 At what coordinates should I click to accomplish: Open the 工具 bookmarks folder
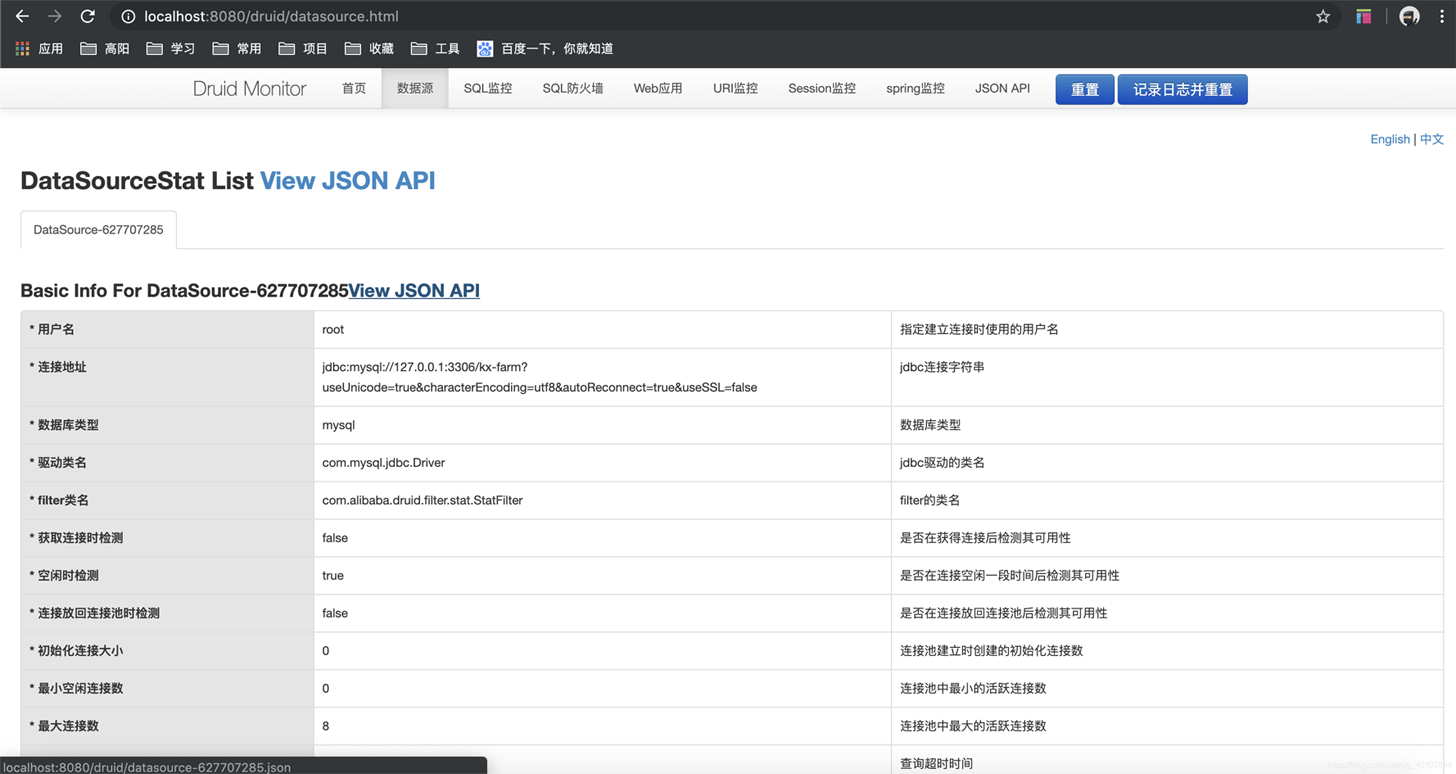click(x=445, y=48)
